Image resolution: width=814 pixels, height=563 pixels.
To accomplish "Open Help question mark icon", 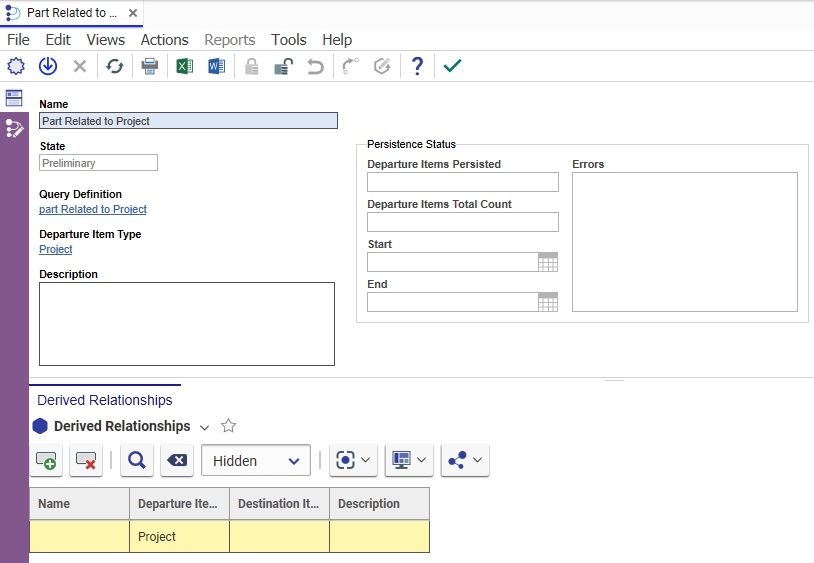I will coord(417,66).
